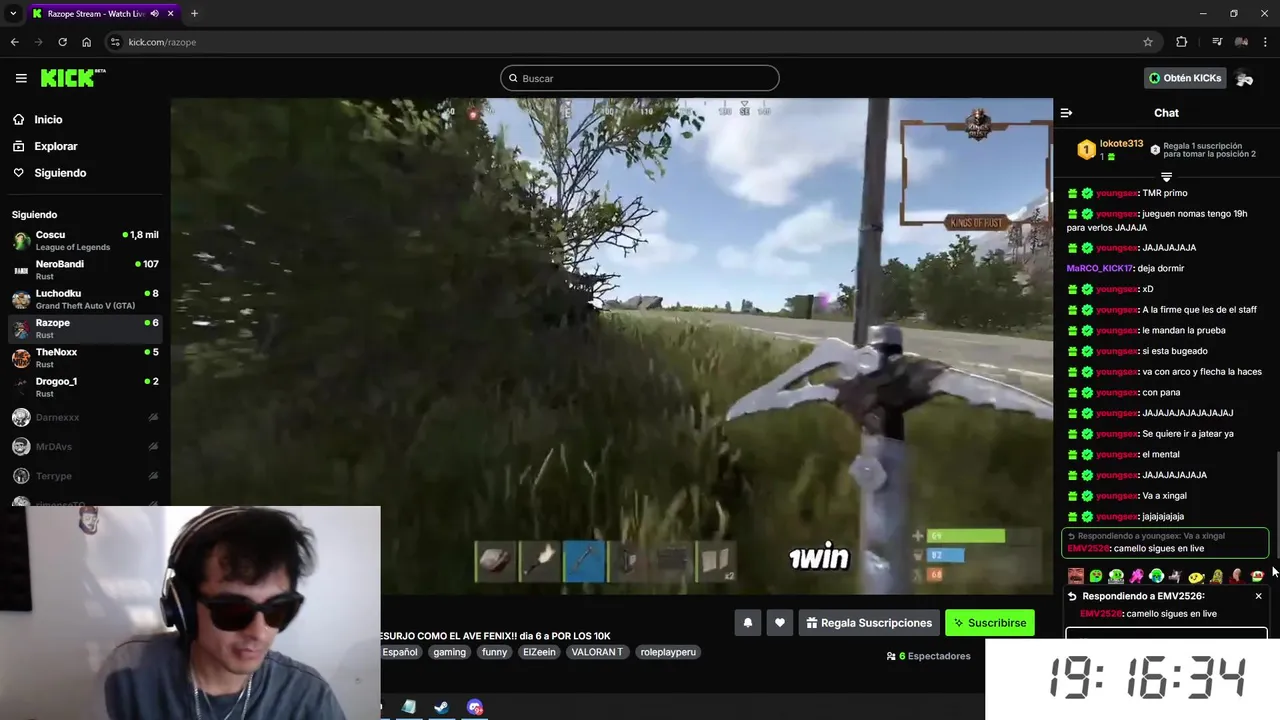Bookmark this page with star icon
The image size is (1280, 720).
click(1148, 42)
